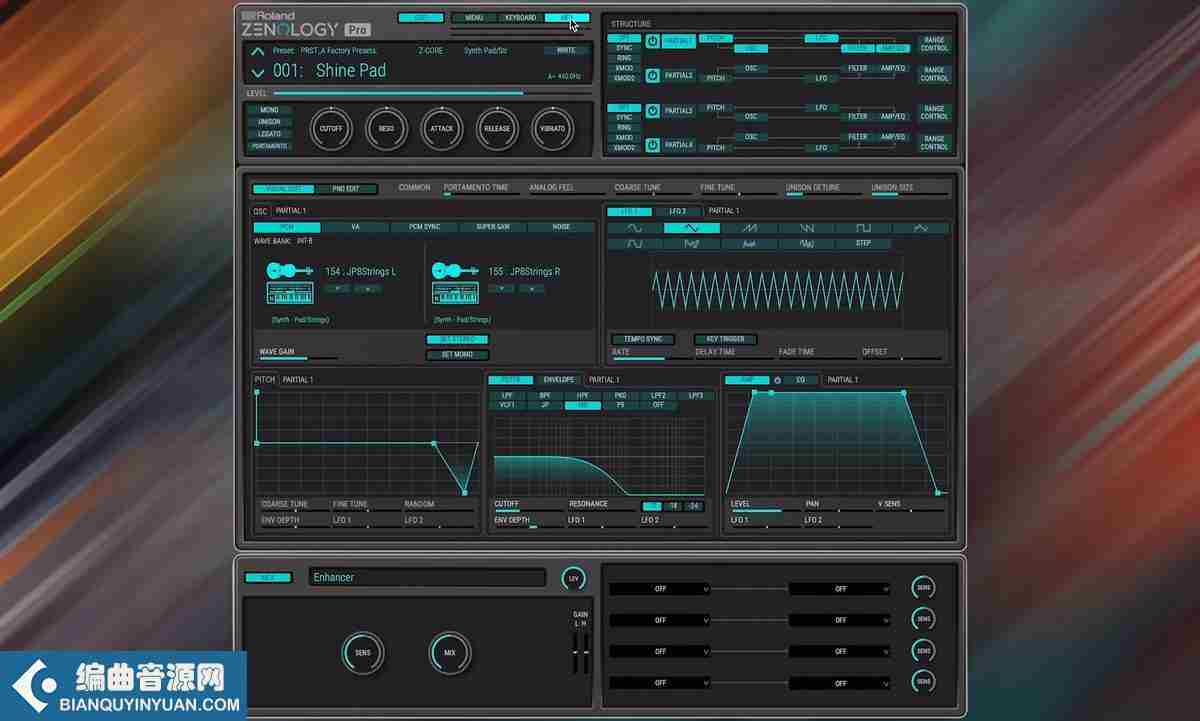Viewport: 1200px width, 721px height.
Task: Adjust the LFO RATE slider
Action: tap(652, 358)
